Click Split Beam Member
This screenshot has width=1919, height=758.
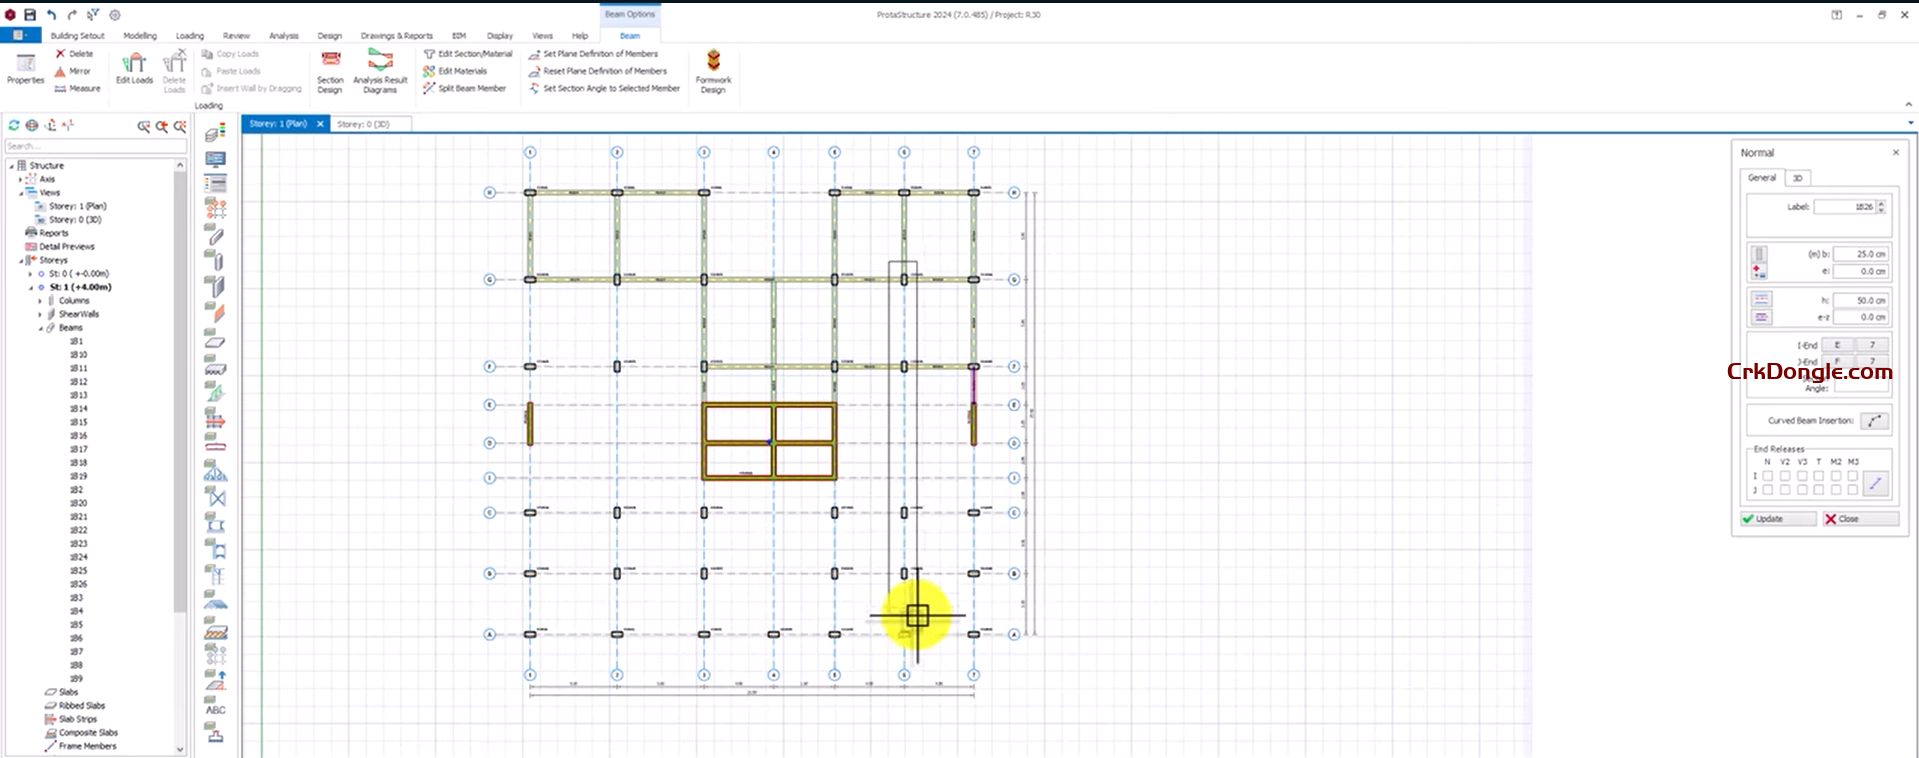coord(465,88)
